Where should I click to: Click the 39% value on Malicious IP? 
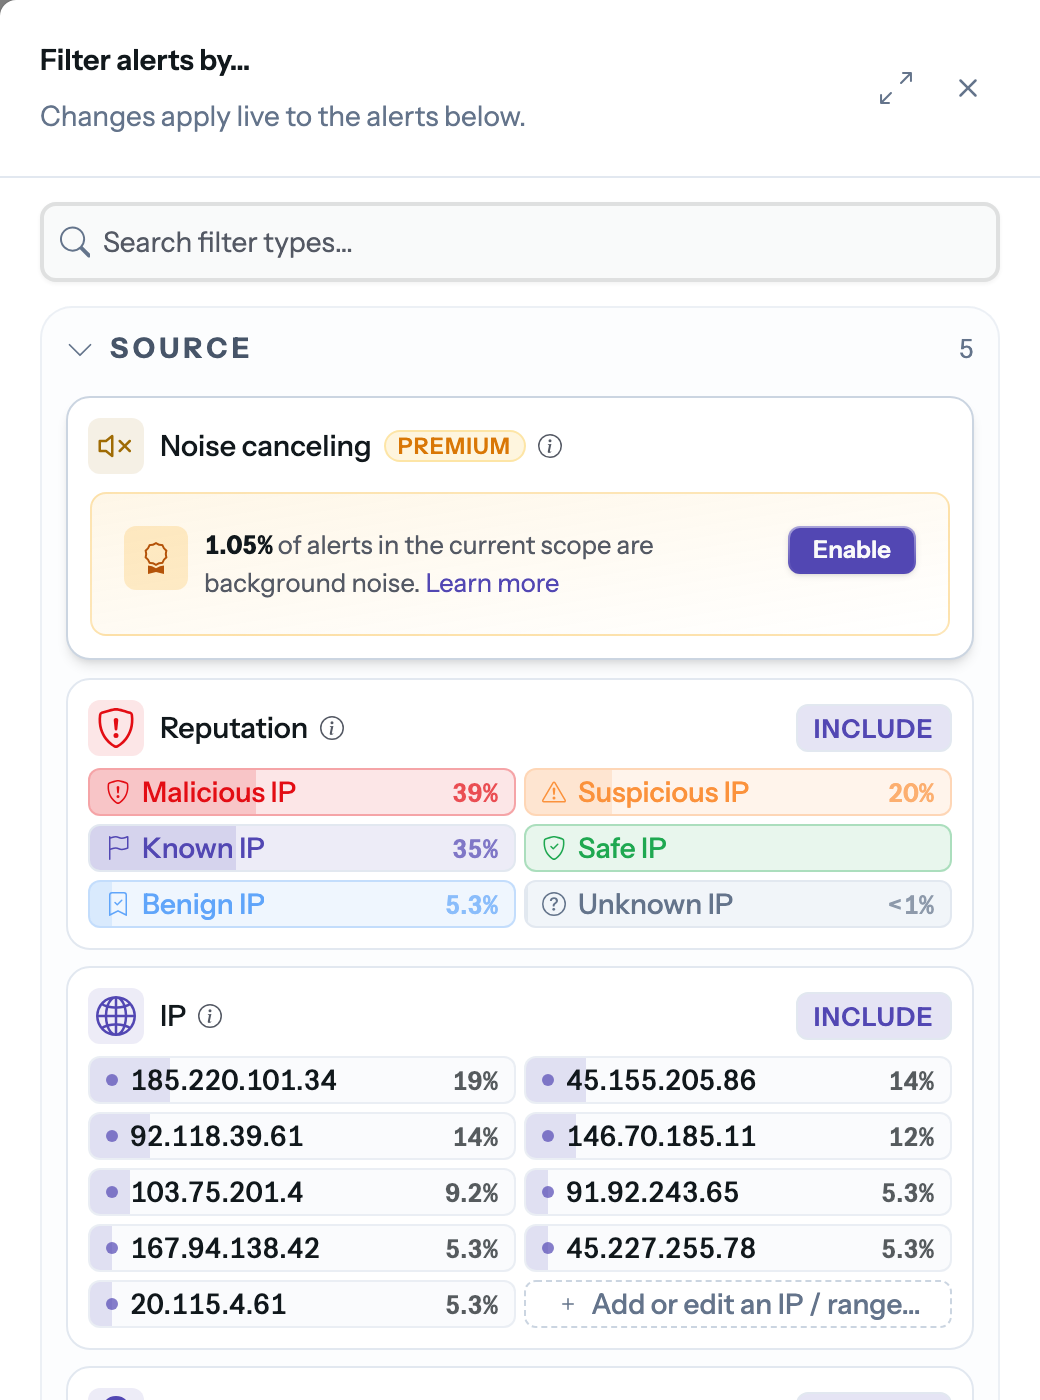(x=476, y=793)
